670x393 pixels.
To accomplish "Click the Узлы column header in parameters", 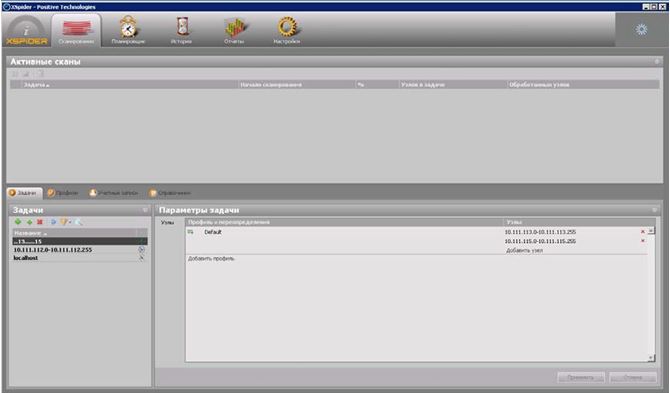I will click(579, 222).
